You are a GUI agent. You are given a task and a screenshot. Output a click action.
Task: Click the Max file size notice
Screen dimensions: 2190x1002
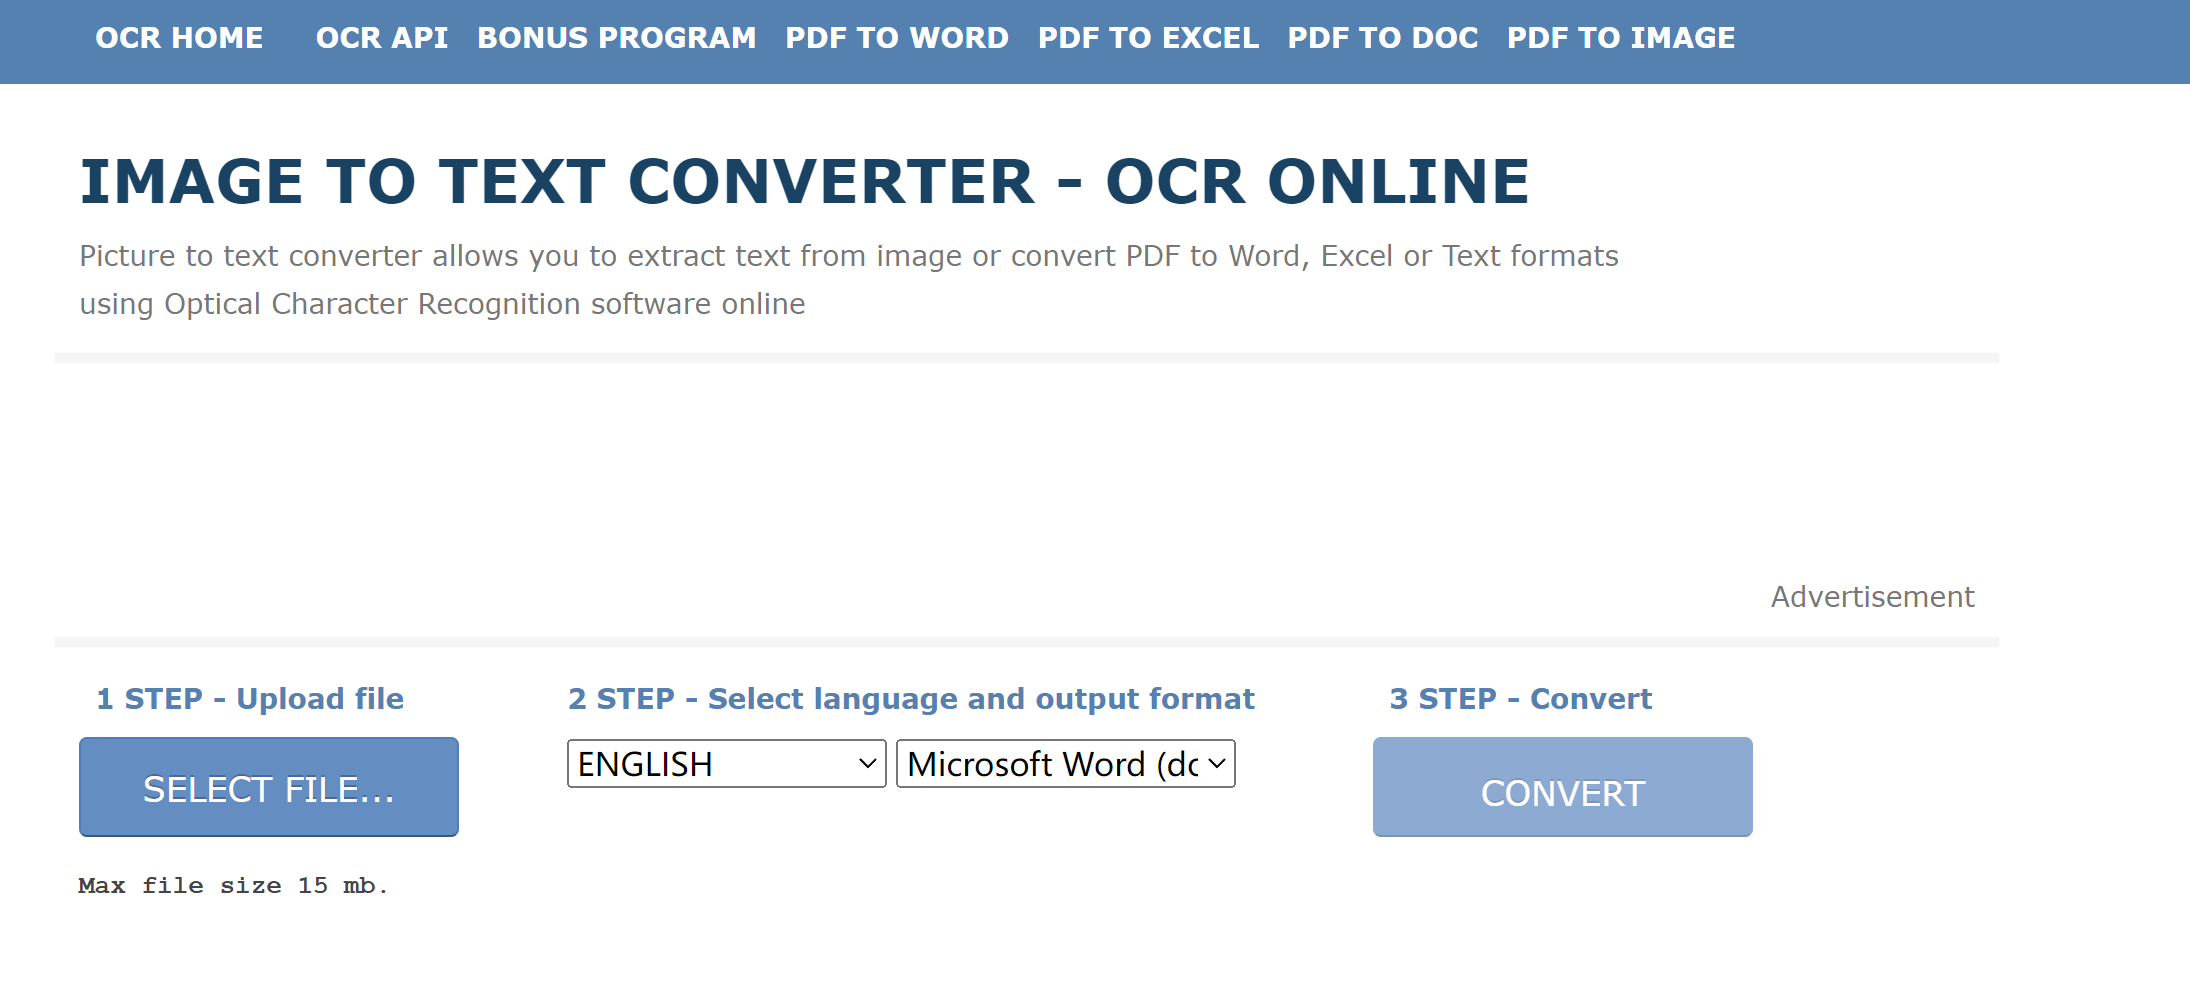[x=233, y=885]
